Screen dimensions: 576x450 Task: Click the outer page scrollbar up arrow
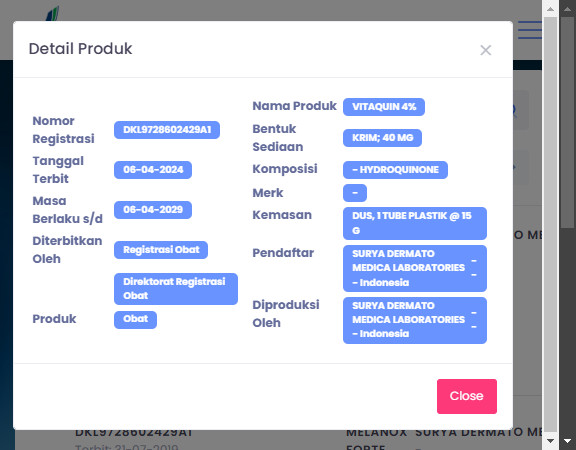coord(568,8)
